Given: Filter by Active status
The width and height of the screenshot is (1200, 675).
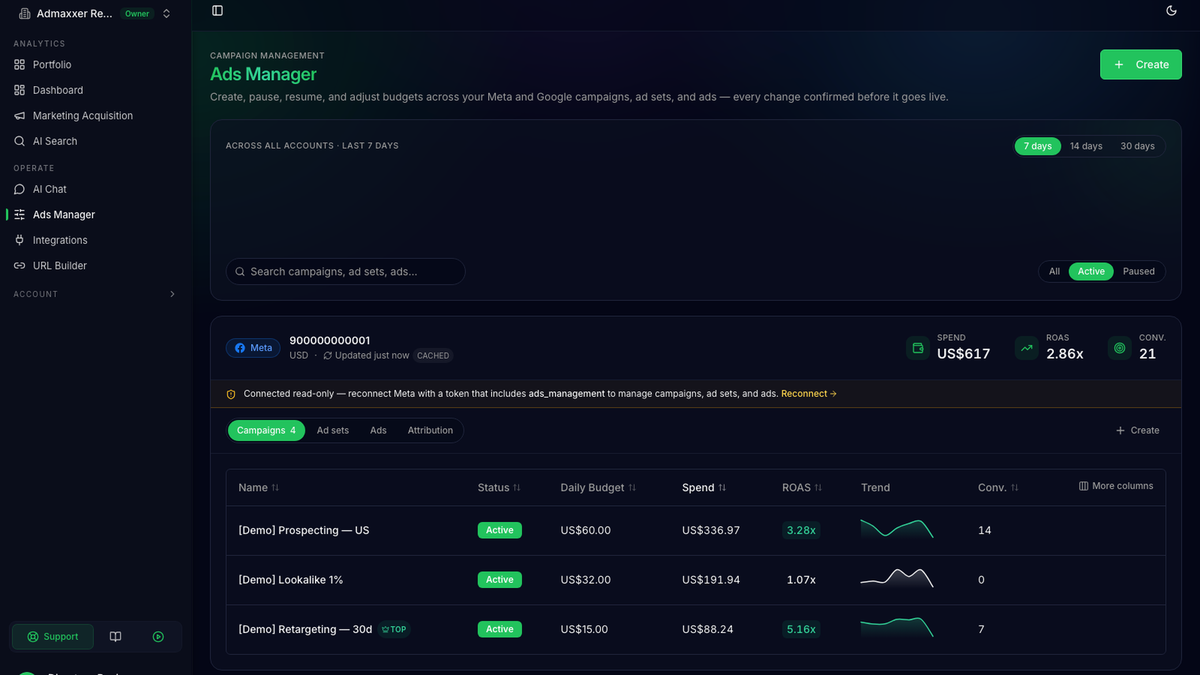Looking at the screenshot, I should click(x=1091, y=271).
